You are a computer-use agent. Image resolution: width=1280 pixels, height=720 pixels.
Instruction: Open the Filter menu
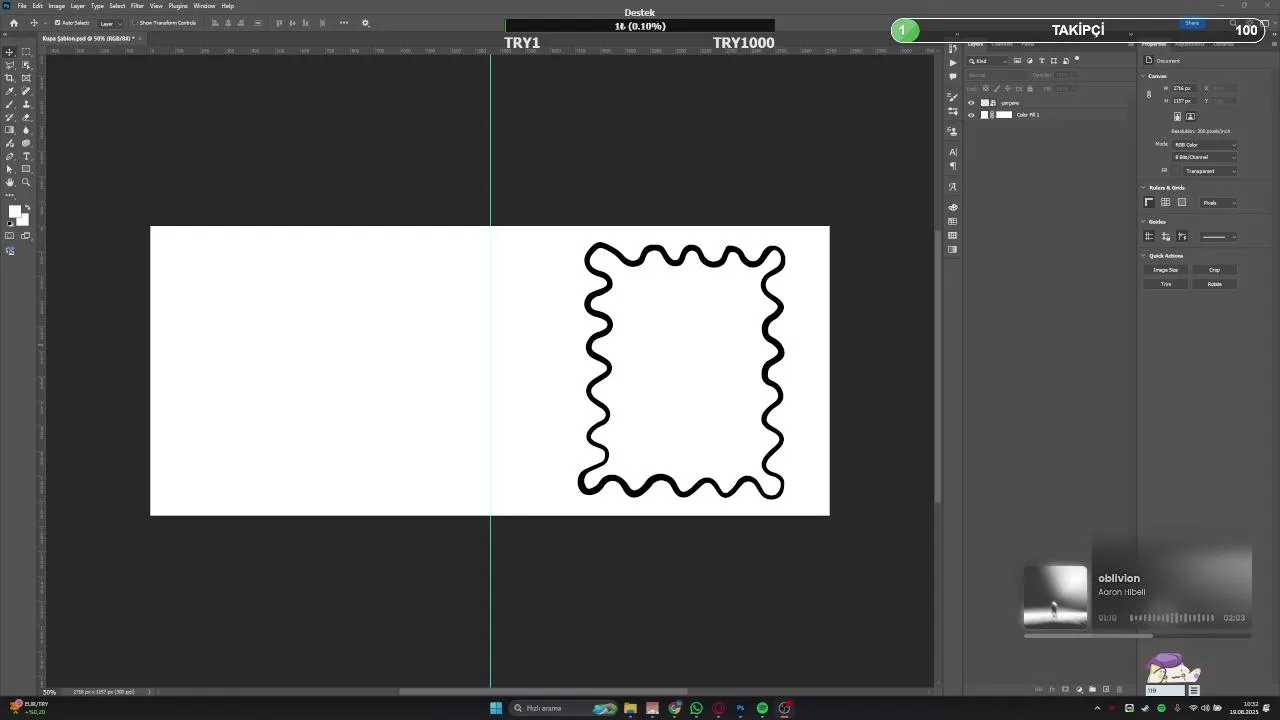138,6
